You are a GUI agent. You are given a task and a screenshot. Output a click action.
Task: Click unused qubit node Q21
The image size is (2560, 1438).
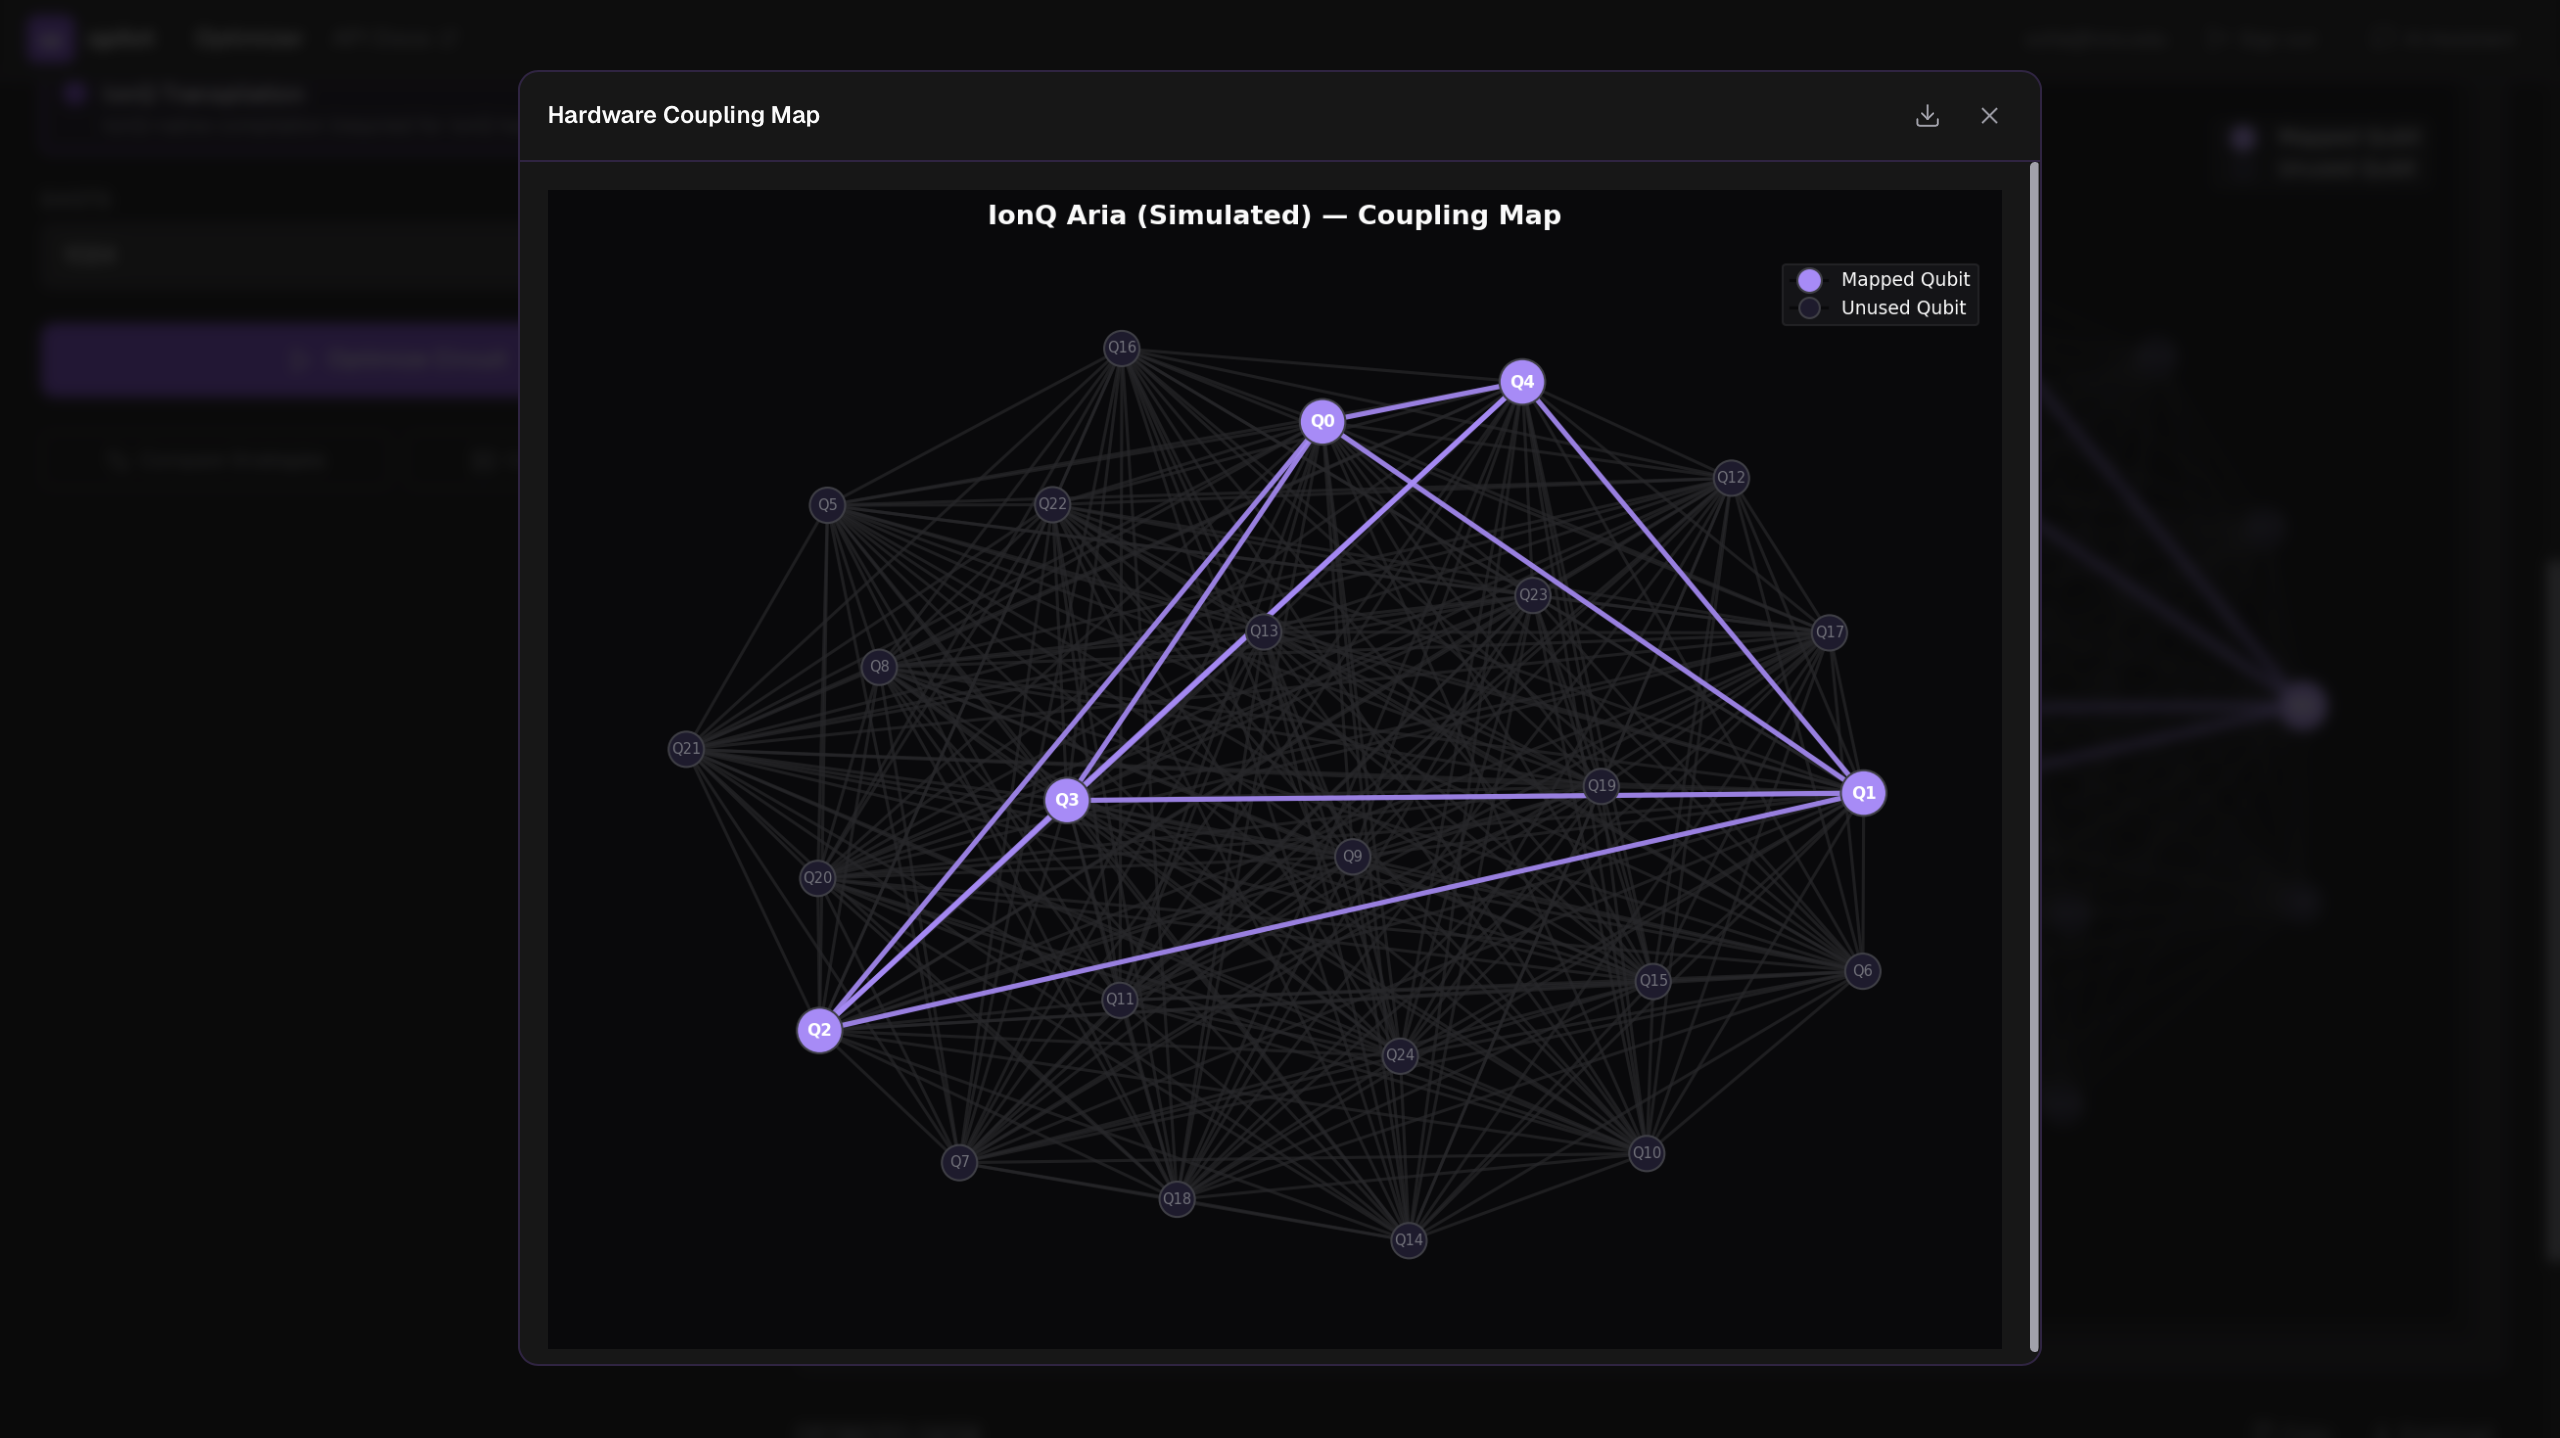(x=685, y=749)
